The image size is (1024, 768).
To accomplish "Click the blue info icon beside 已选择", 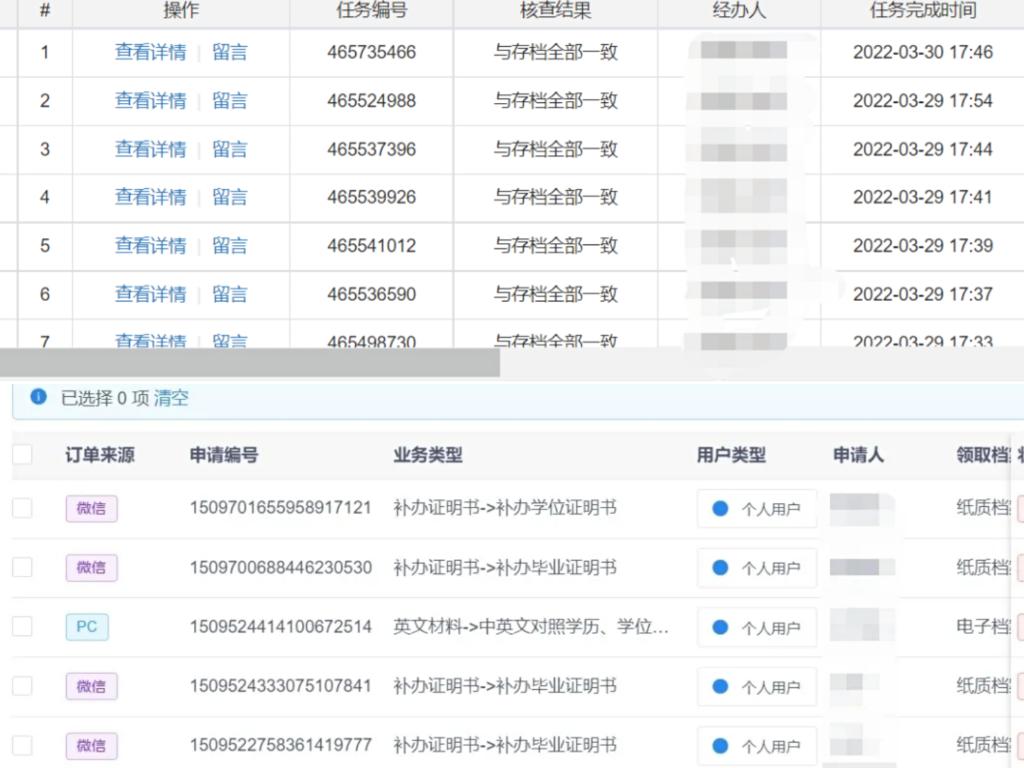I will click(x=39, y=397).
